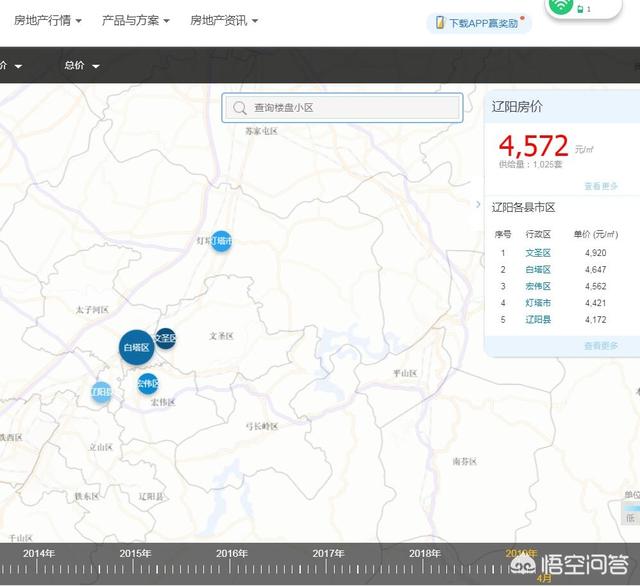This screenshot has height=587, width=640.
Task: Click the 文圣区 dark blue map bubble
Action: click(166, 339)
